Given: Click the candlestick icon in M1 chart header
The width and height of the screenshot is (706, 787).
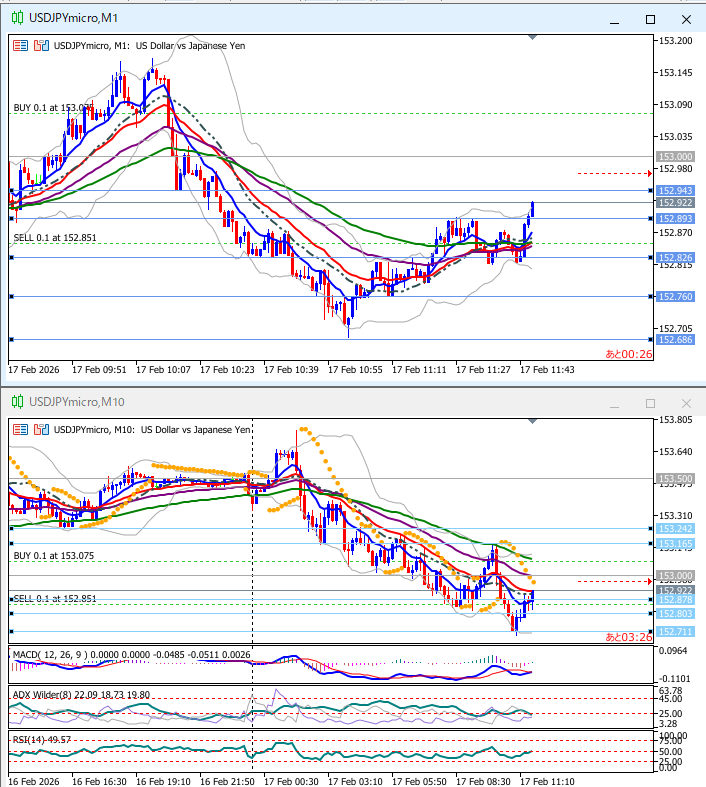Looking at the screenshot, I should pos(40,45).
